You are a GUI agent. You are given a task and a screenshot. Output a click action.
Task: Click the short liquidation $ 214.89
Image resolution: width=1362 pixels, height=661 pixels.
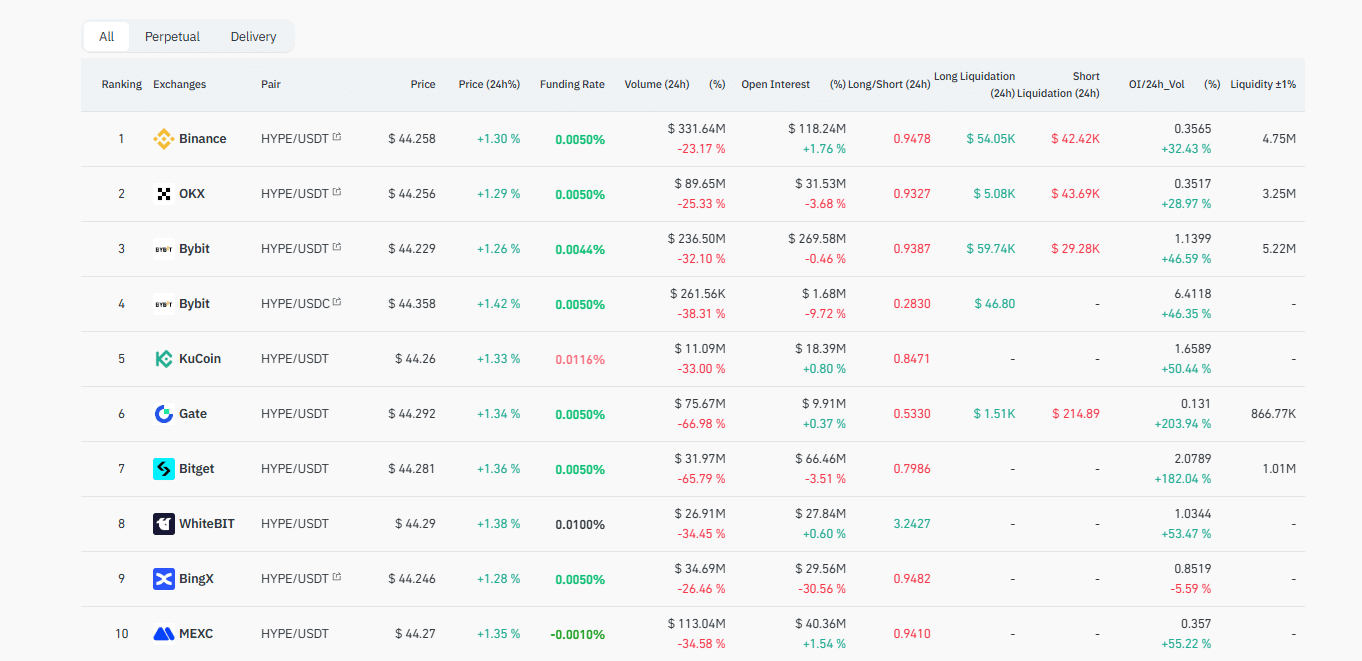[1076, 414]
